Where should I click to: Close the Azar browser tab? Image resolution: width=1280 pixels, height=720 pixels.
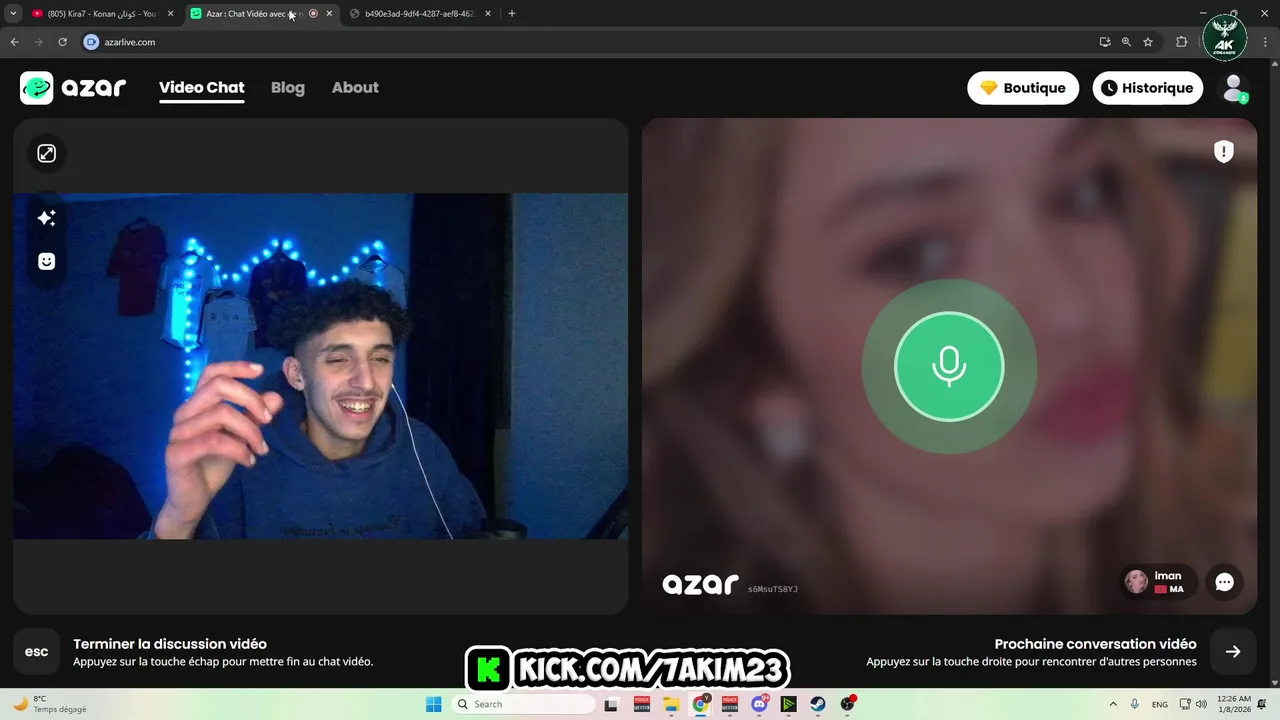click(x=329, y=14)
